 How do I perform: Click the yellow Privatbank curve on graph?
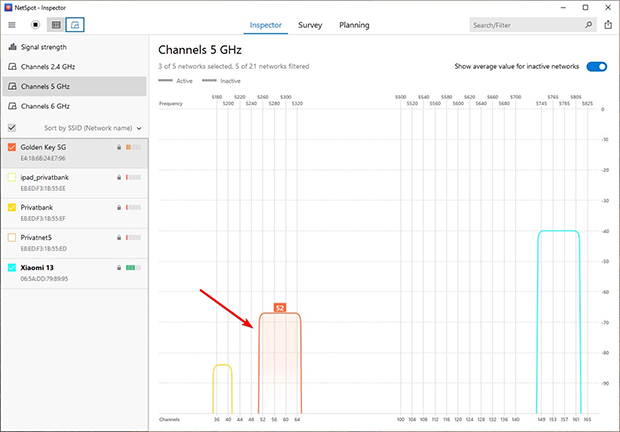pyautogui.click(x=222, y=365)
